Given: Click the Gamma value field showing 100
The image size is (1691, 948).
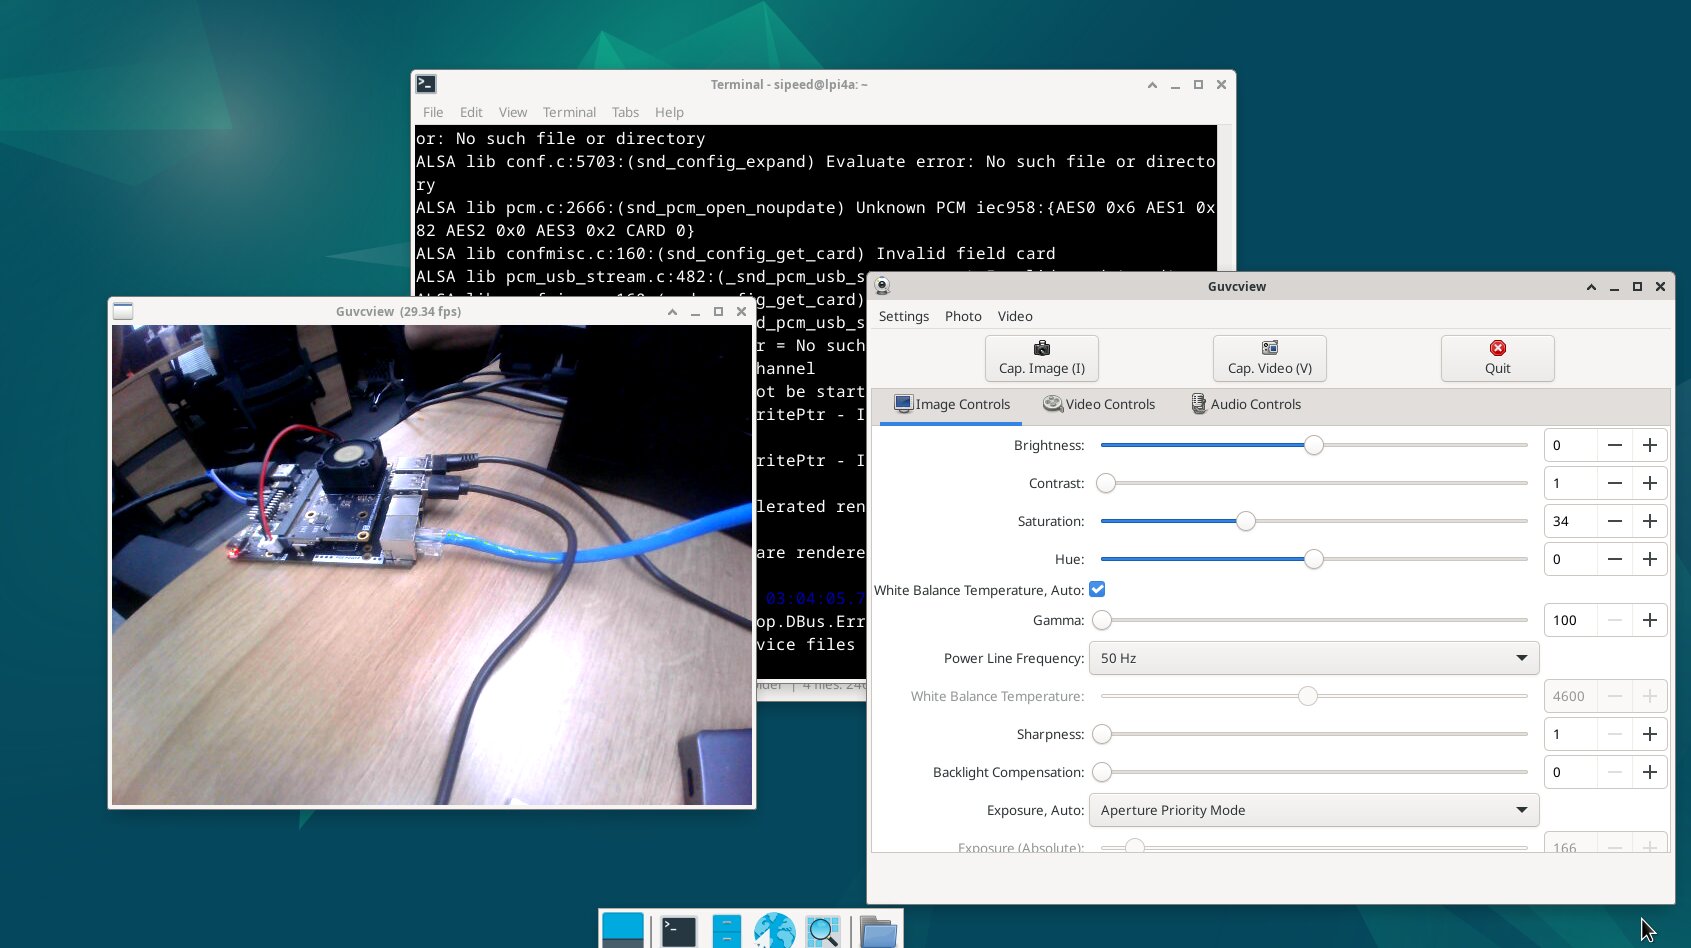Looking at the screenshot, I should pyautogui.click(x=1571, y=620).
